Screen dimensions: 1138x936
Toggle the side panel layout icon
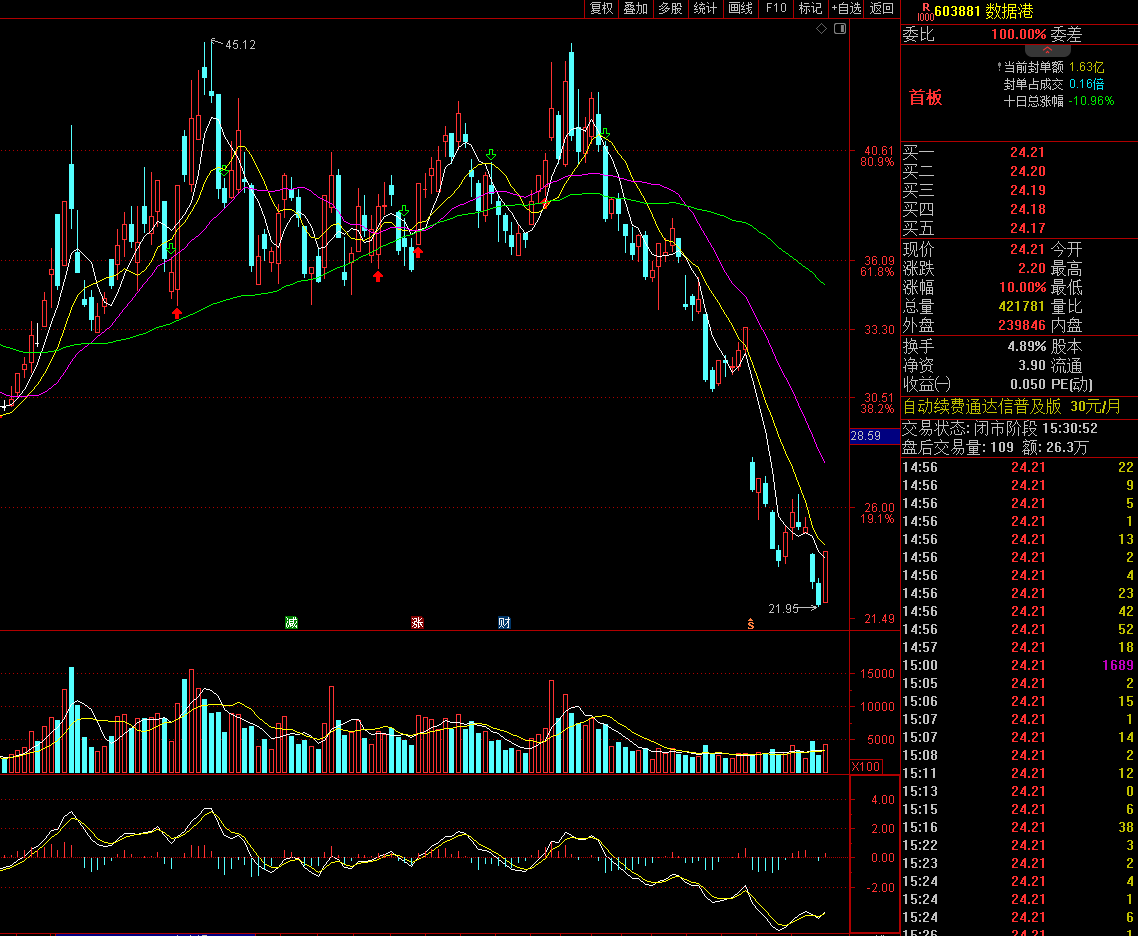pyautogui.click(x=840, y=28)
